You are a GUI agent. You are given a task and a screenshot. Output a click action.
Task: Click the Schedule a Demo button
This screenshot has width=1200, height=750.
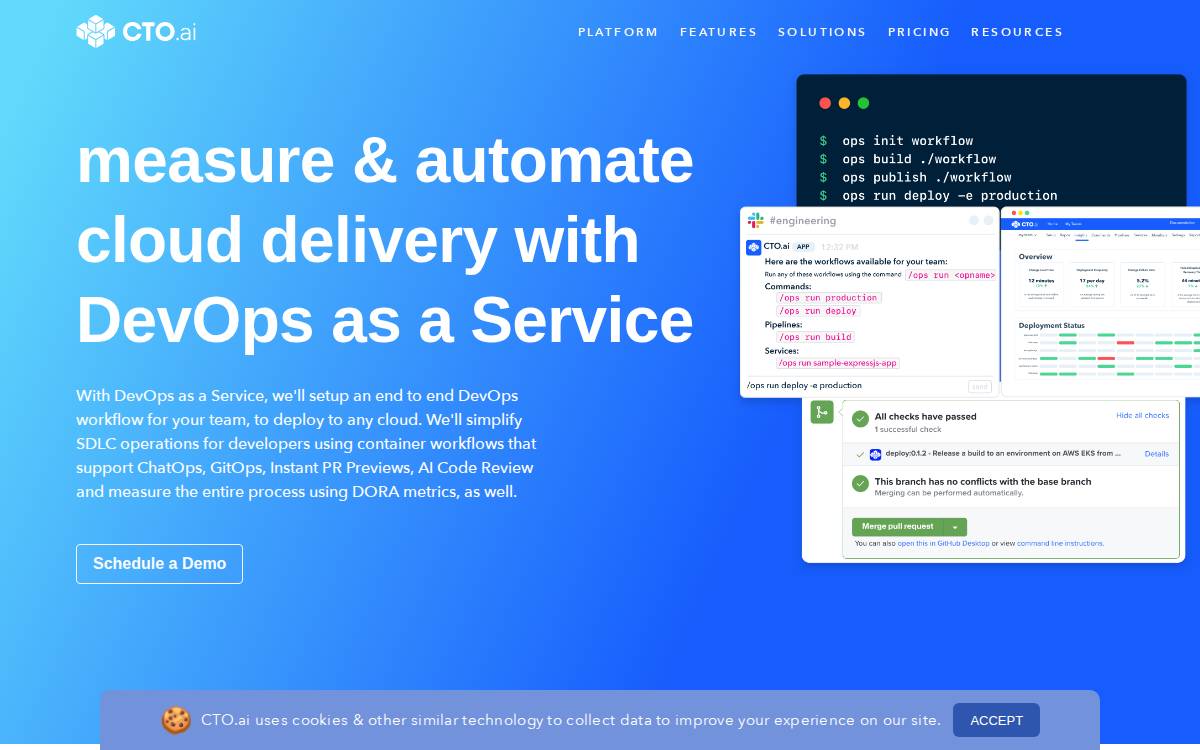click(x=159, y=564)
